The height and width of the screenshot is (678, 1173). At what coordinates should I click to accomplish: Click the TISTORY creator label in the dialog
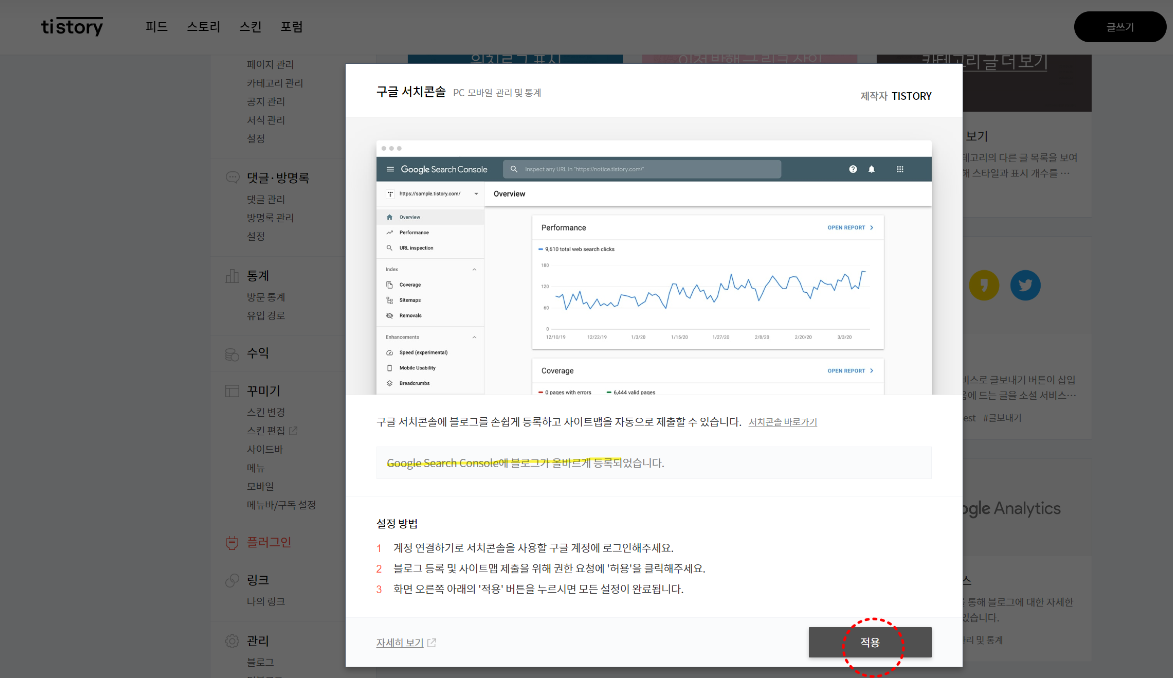[x=911, y=96]
